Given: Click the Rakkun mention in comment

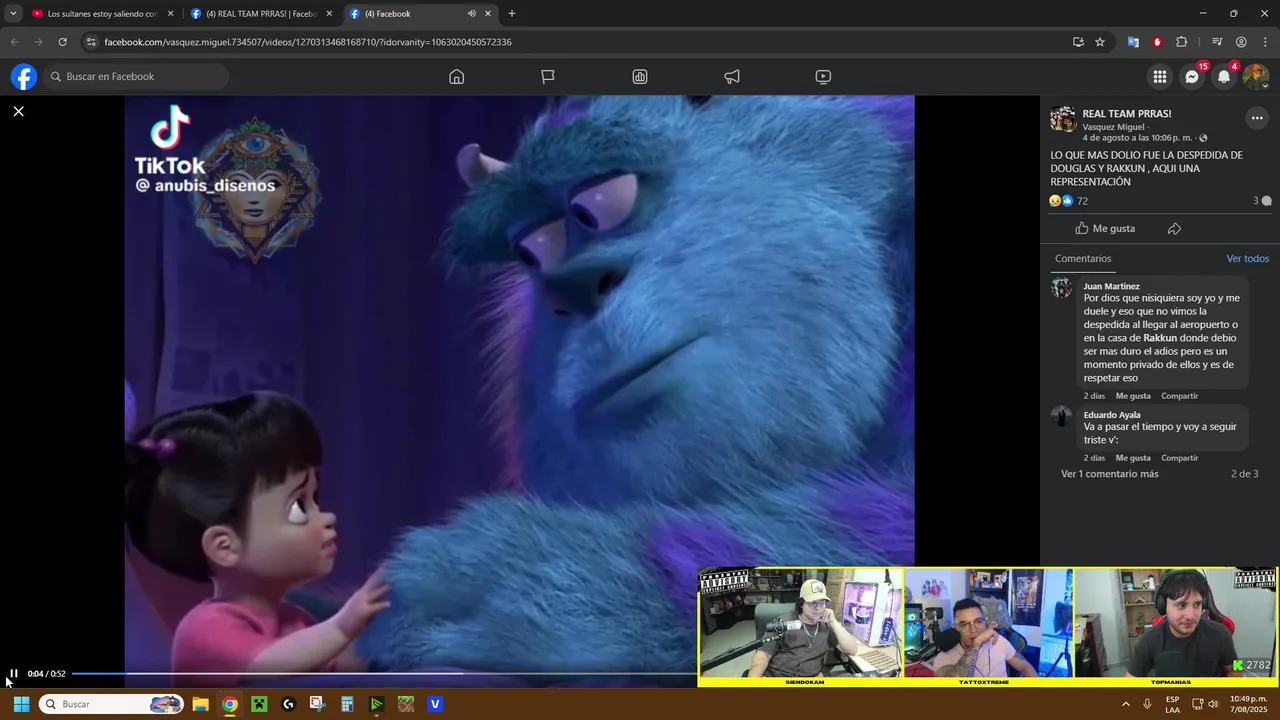Looking at the screenshot, I should 1160,338.
